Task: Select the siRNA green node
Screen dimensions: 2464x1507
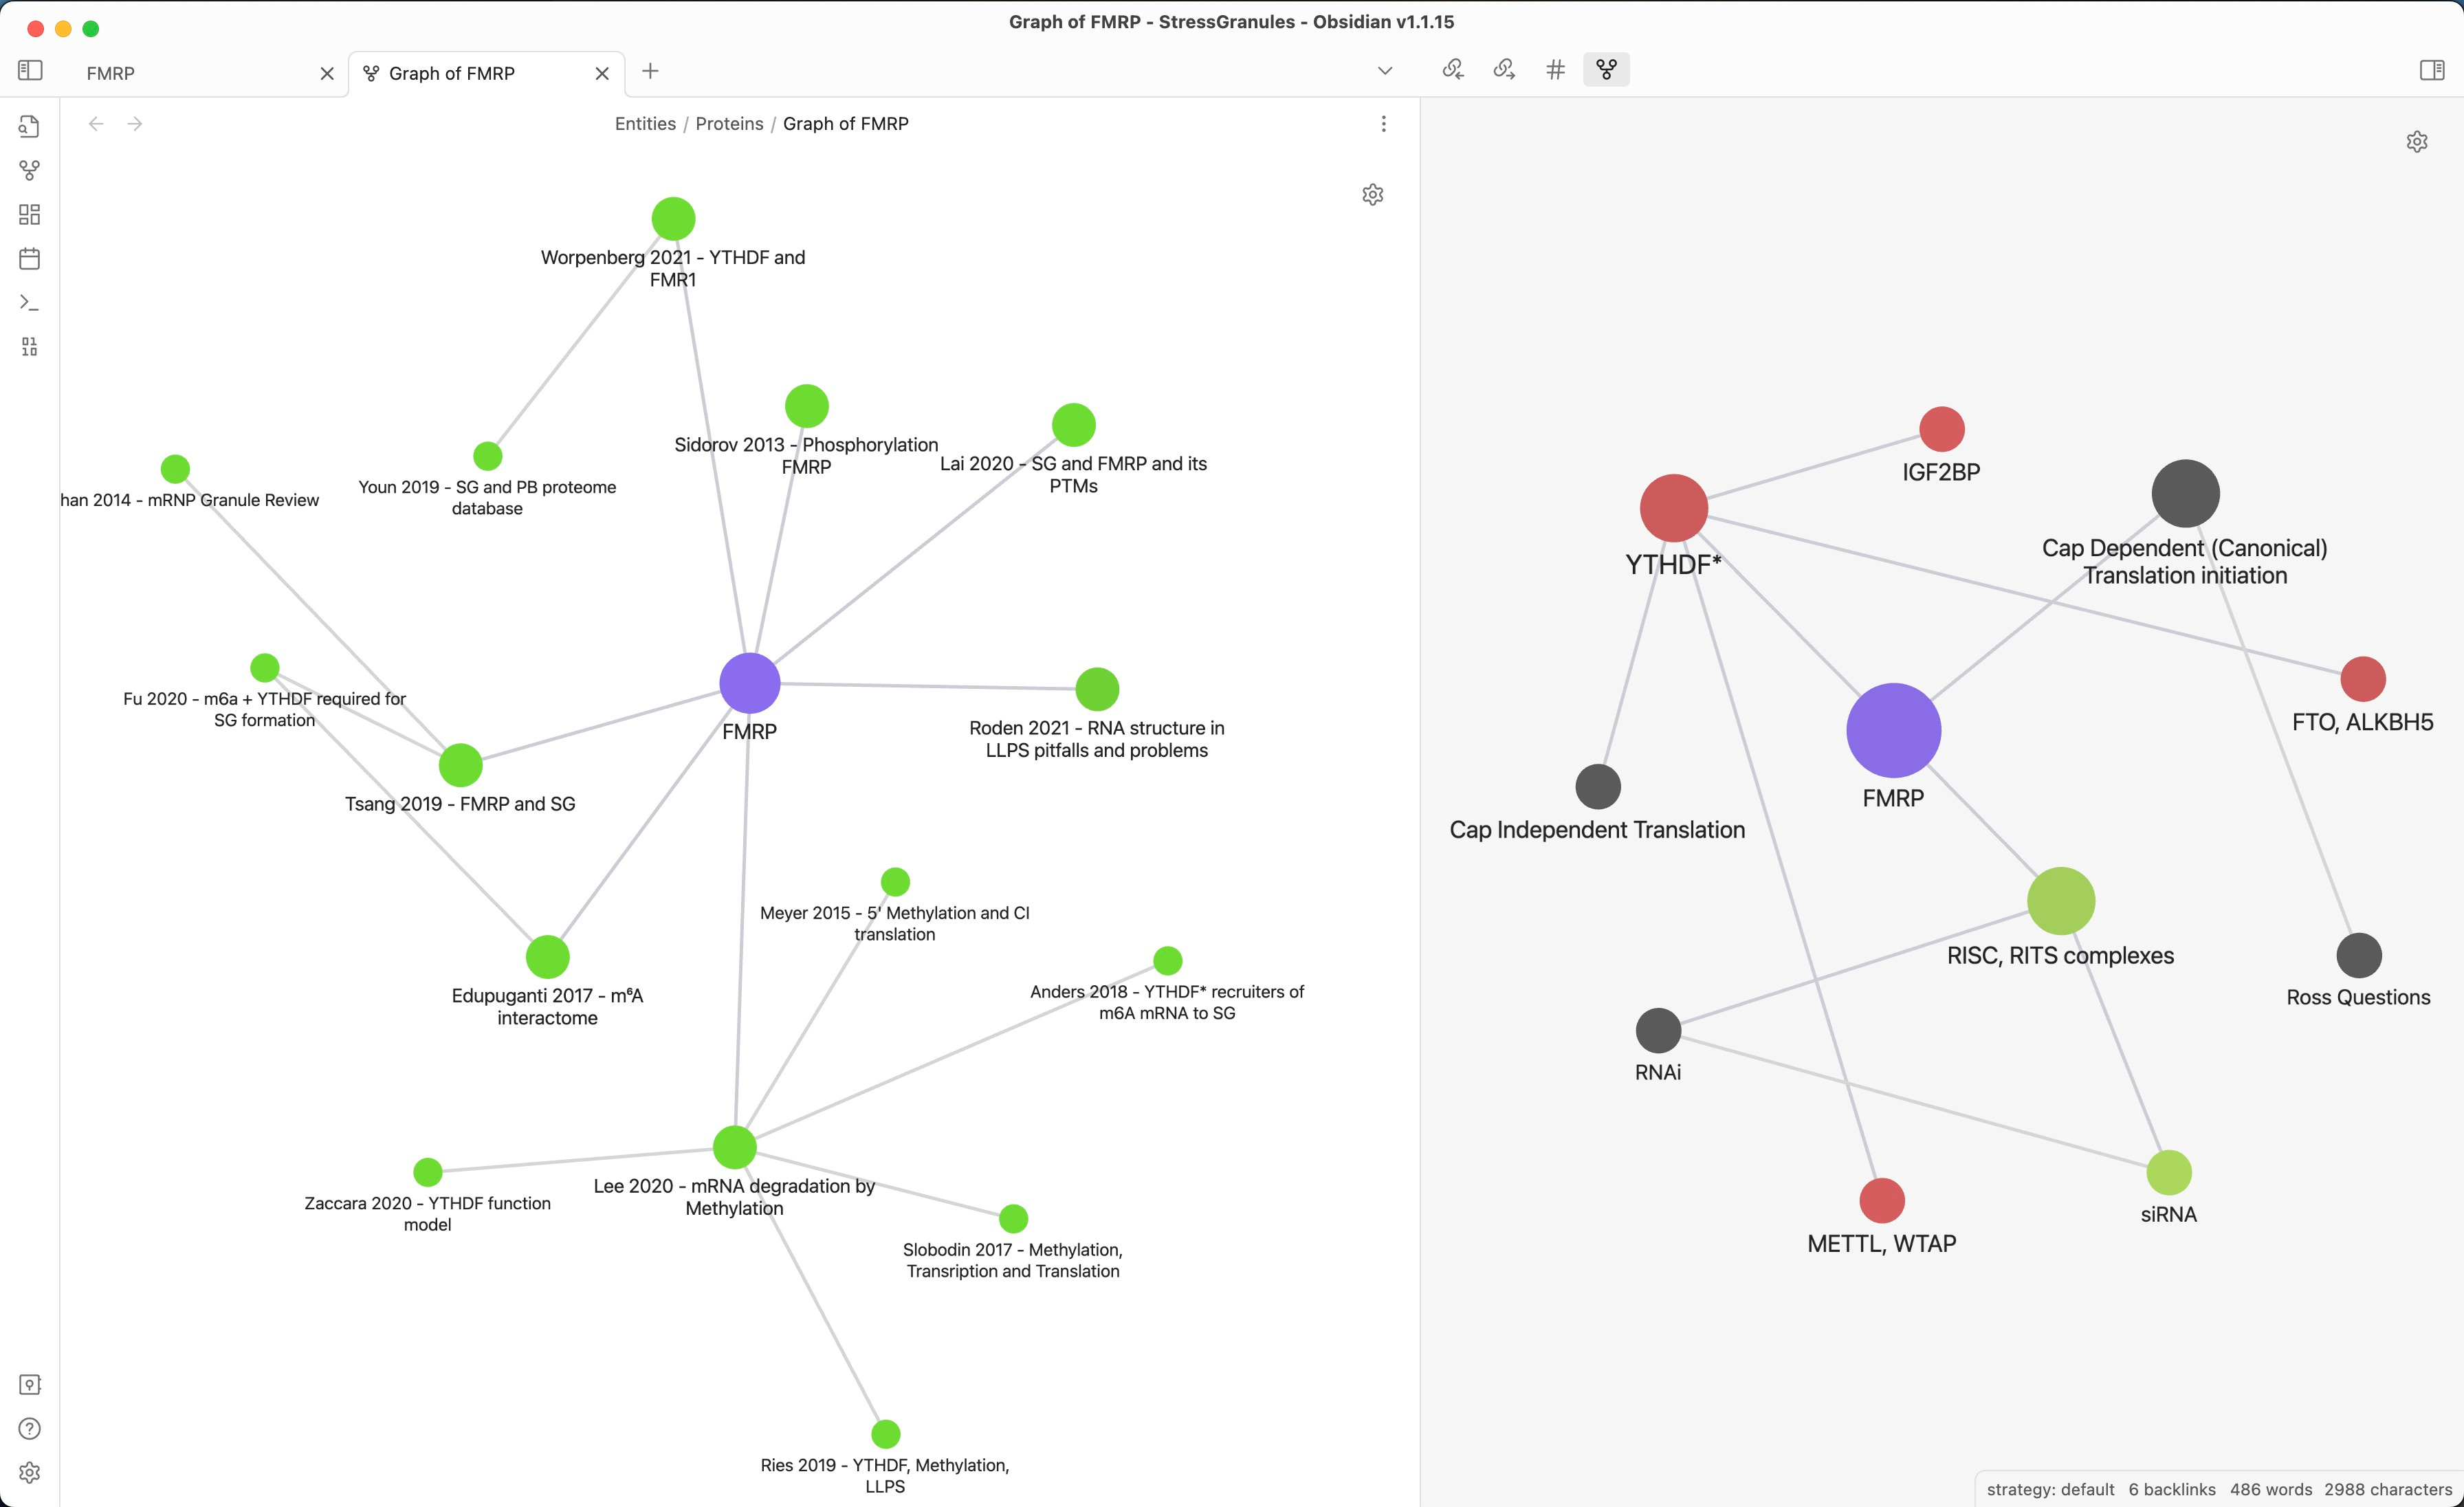Action: click(2169, 1173)
